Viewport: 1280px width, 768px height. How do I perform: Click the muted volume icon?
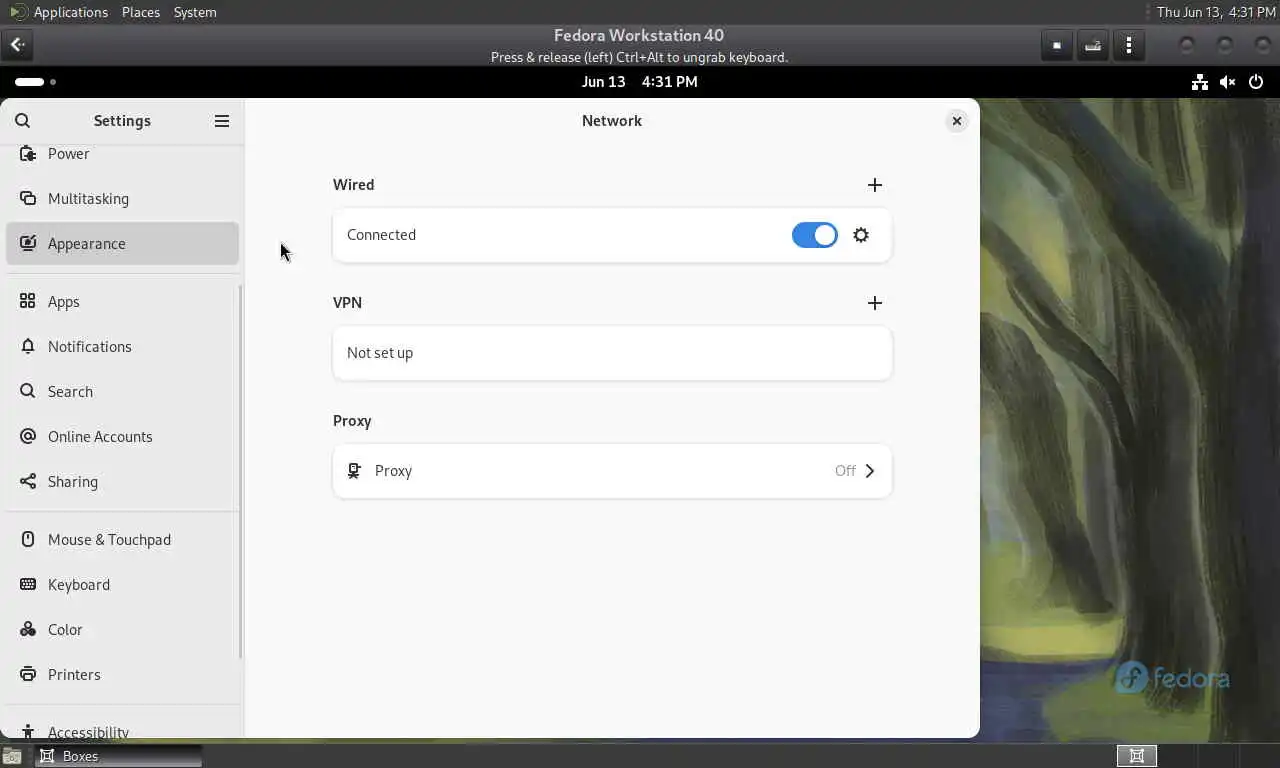pos(1228,82)
